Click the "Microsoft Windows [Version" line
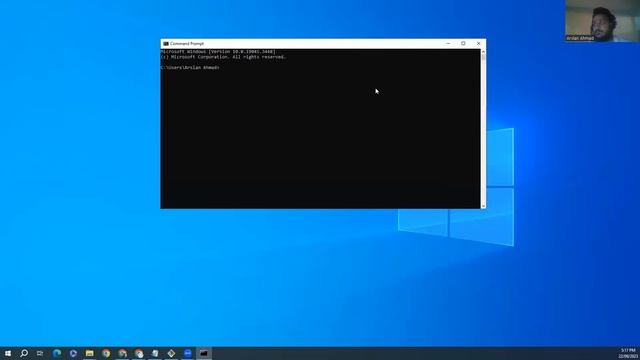Screen dimensions: 640x360 218,52
